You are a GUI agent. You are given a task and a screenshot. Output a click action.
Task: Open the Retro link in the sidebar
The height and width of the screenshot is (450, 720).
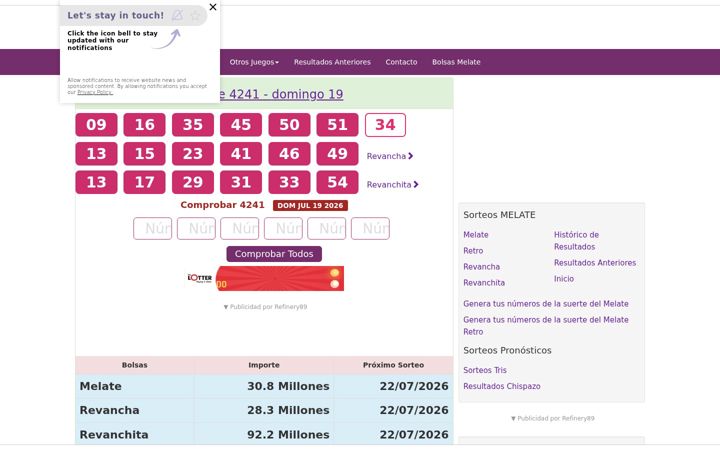pyautogui.click(x=473, y=251)
